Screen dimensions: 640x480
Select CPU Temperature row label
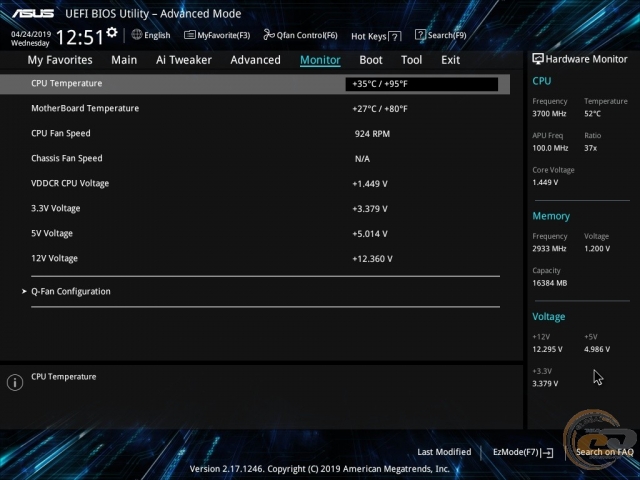[x=67, y=83]
